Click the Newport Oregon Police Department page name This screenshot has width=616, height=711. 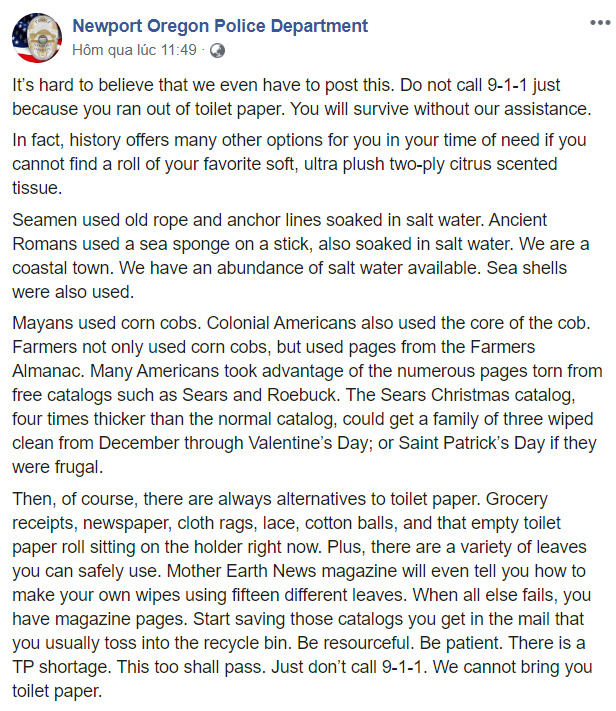[x=220, y=26]
